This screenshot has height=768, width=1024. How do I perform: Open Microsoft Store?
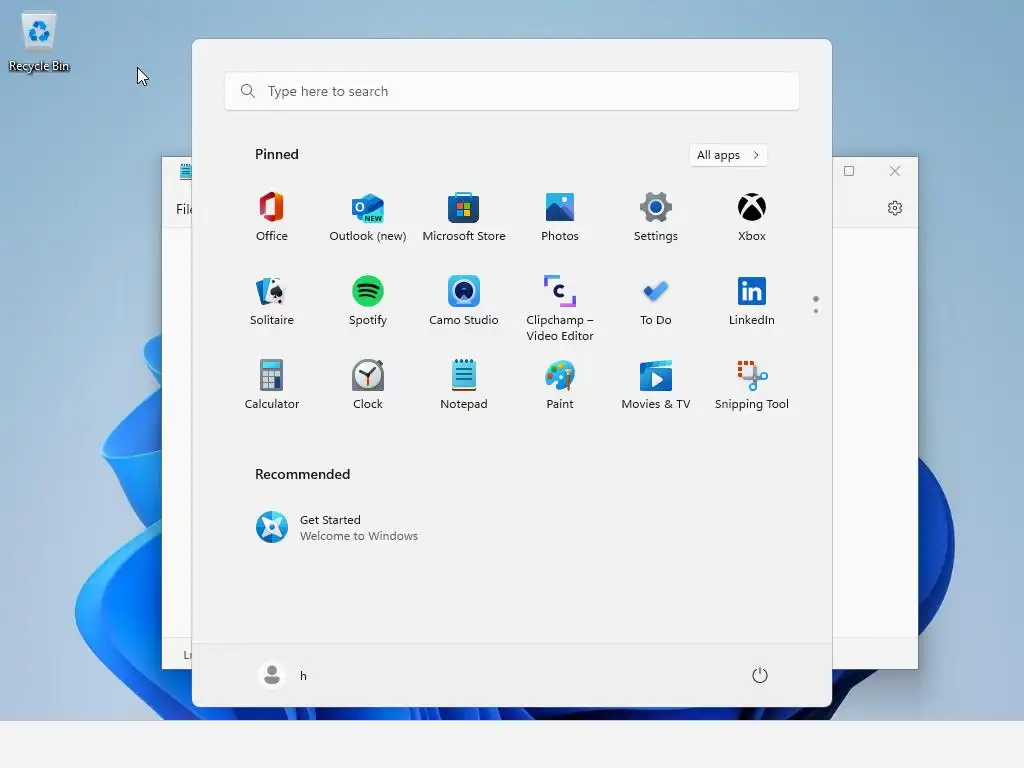tap(464, 217)
